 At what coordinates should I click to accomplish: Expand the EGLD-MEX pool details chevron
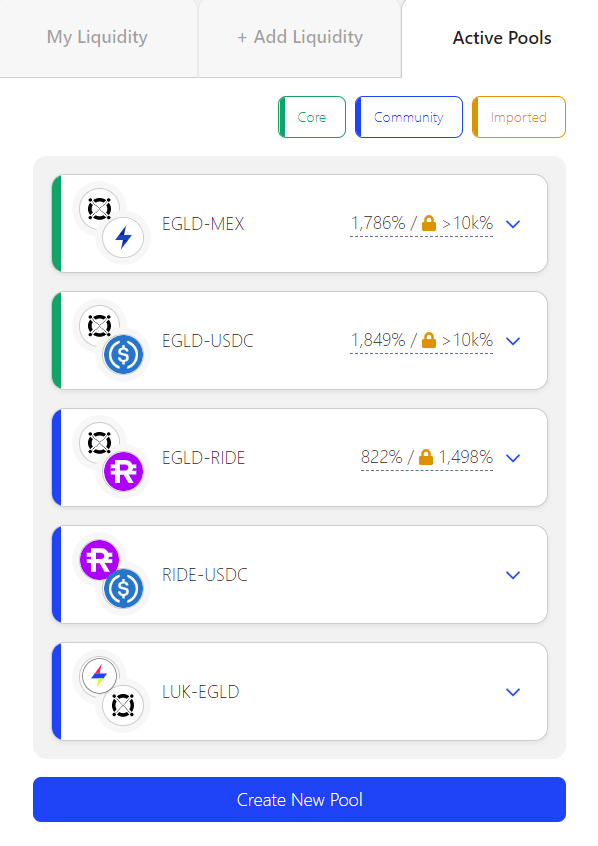tap(513, 224)
